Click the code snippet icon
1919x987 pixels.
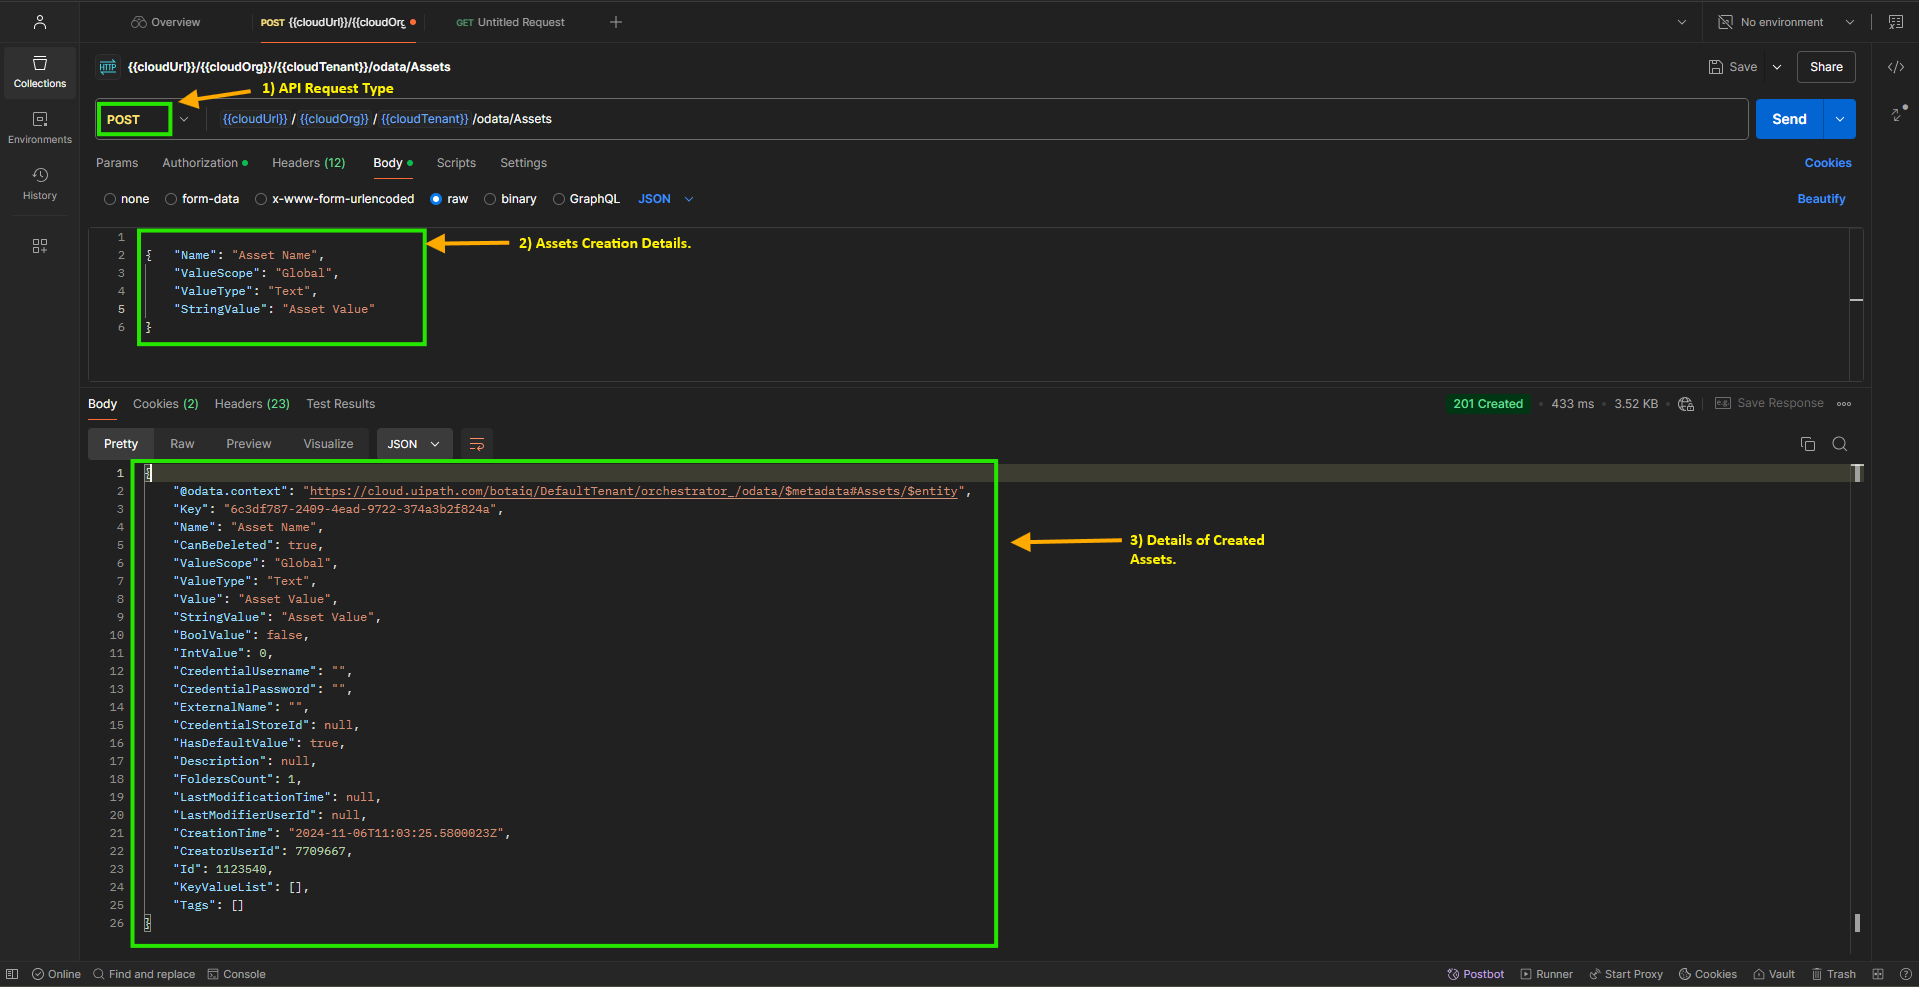1895,67
